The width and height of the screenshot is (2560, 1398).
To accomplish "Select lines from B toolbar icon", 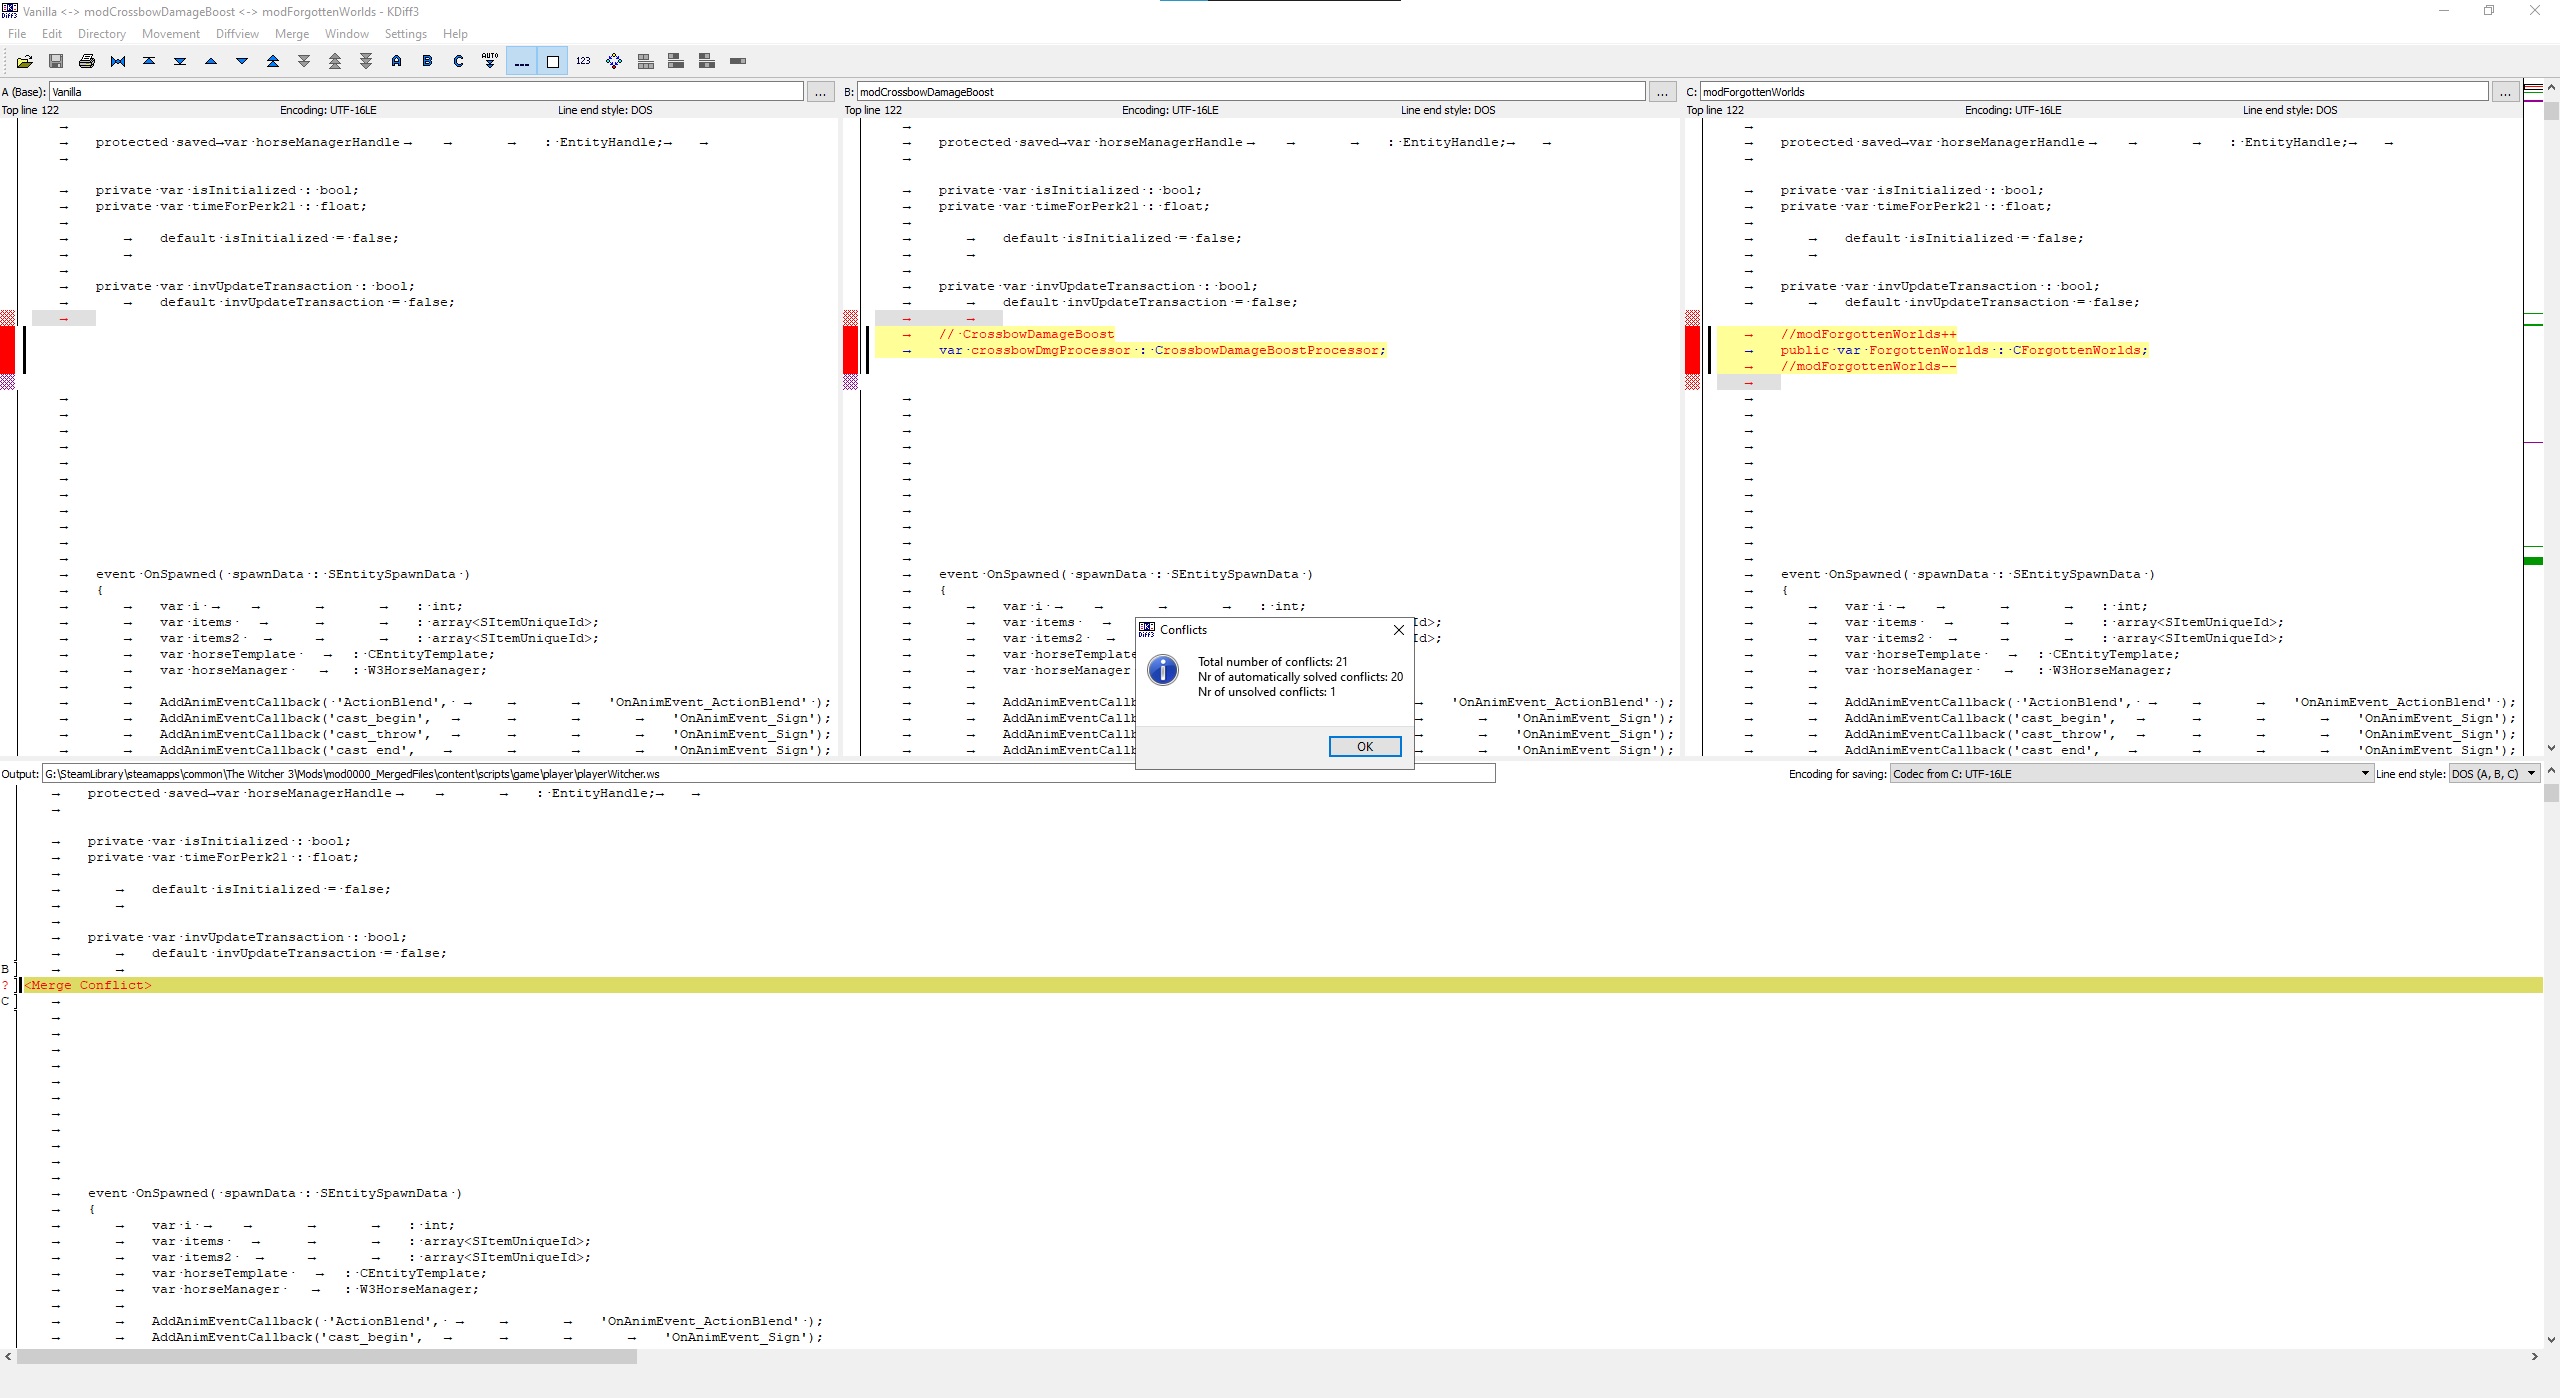I will [428, 61].
